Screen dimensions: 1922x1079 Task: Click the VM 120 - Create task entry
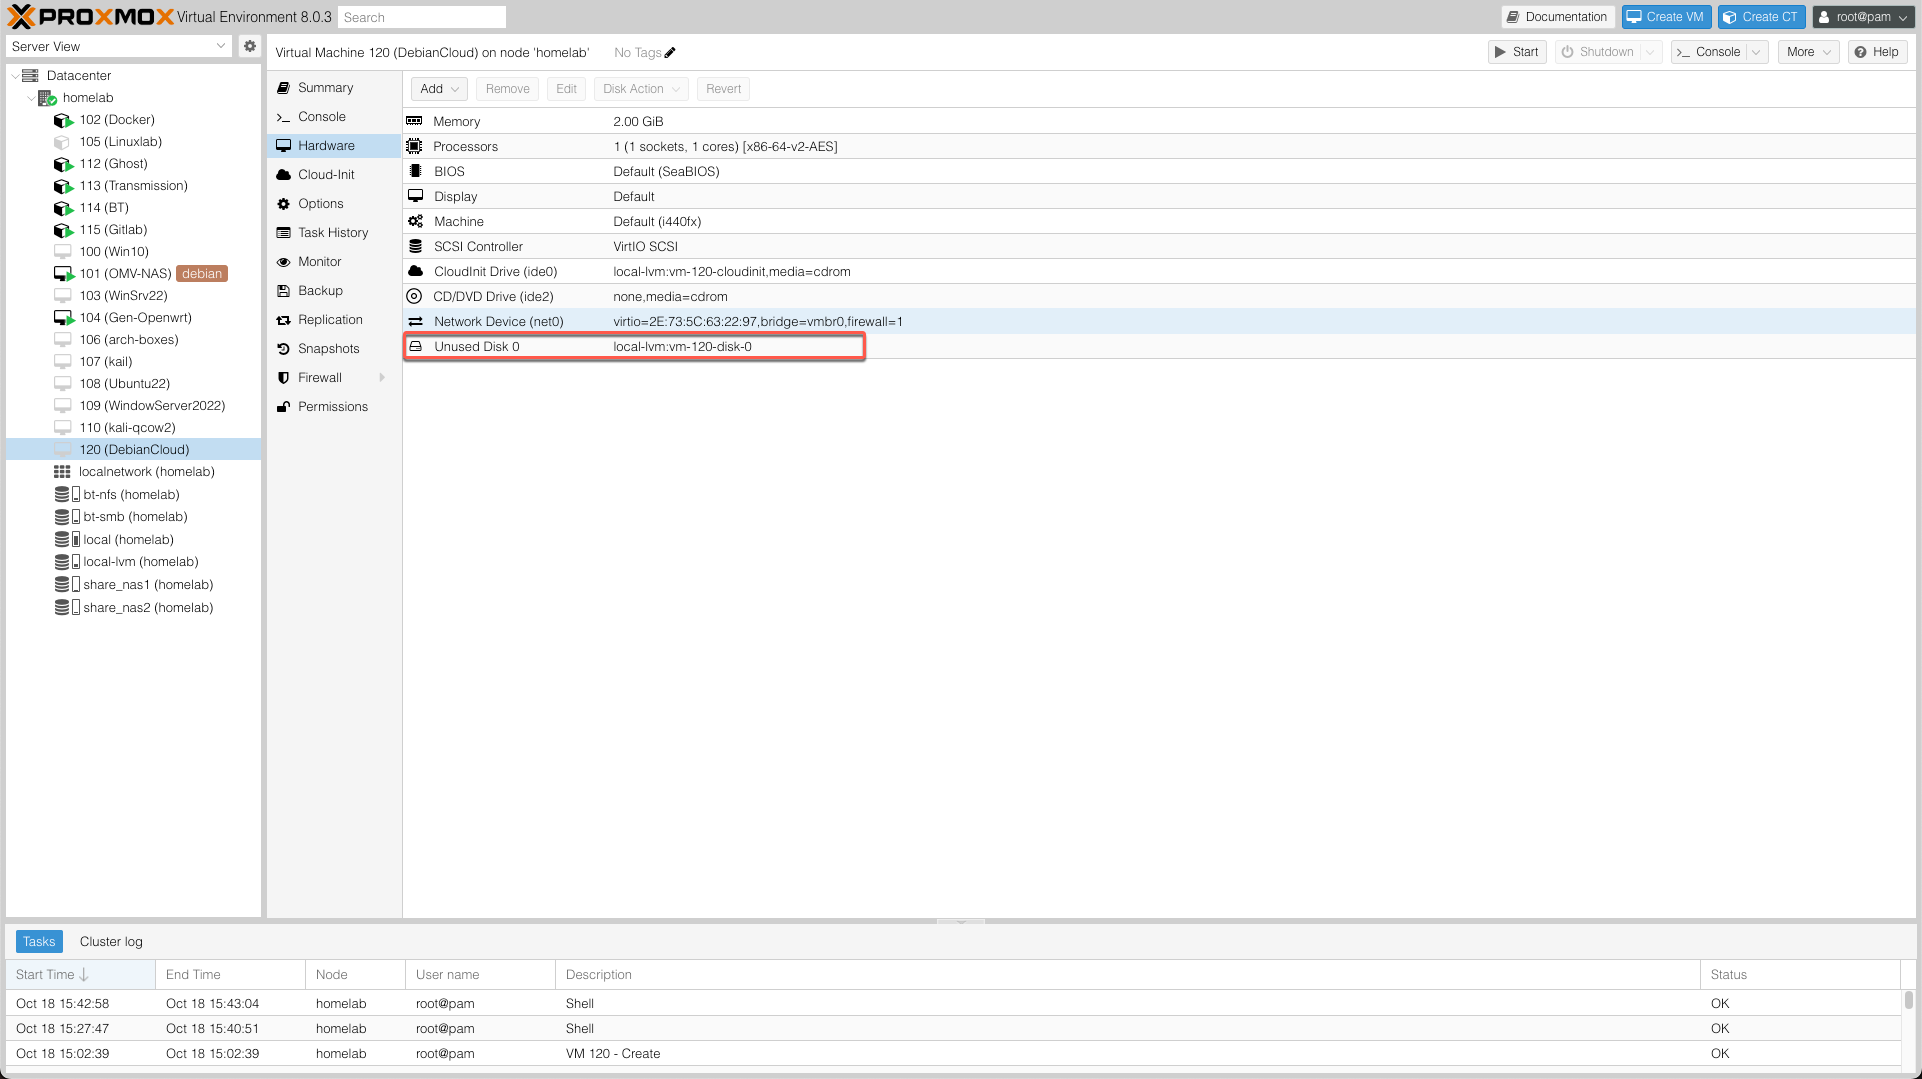click(953, 1054)
